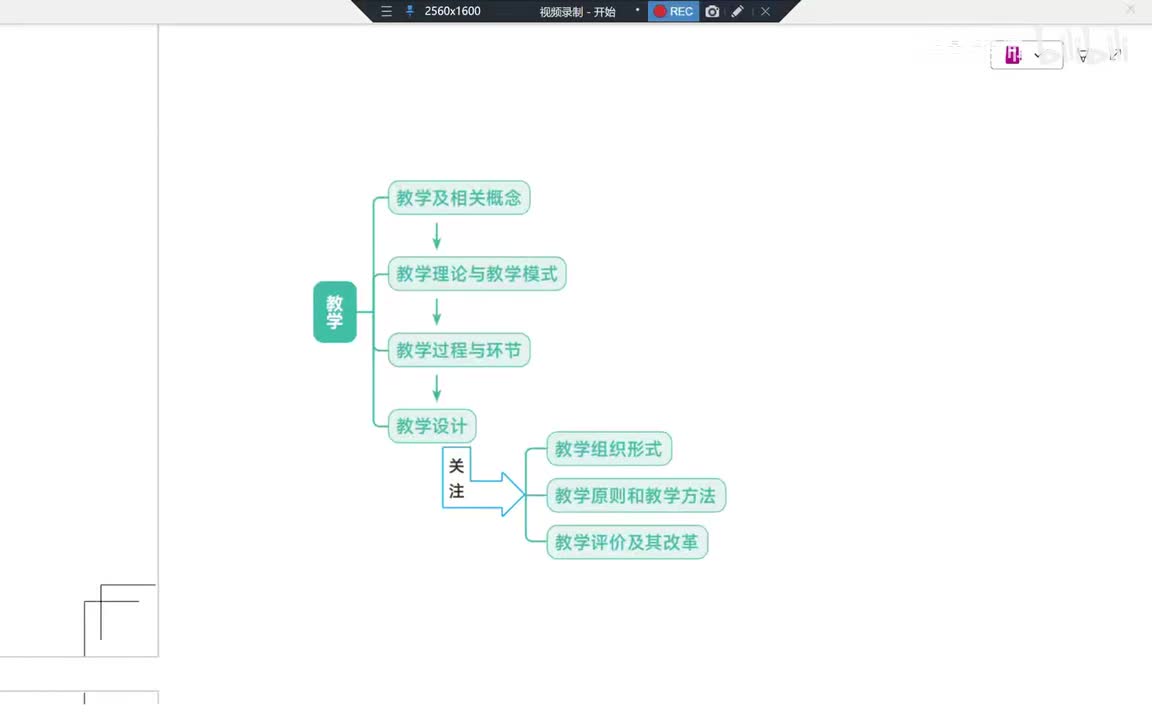Click the 视频录制 - 开始 recording status text

point(577,12)
